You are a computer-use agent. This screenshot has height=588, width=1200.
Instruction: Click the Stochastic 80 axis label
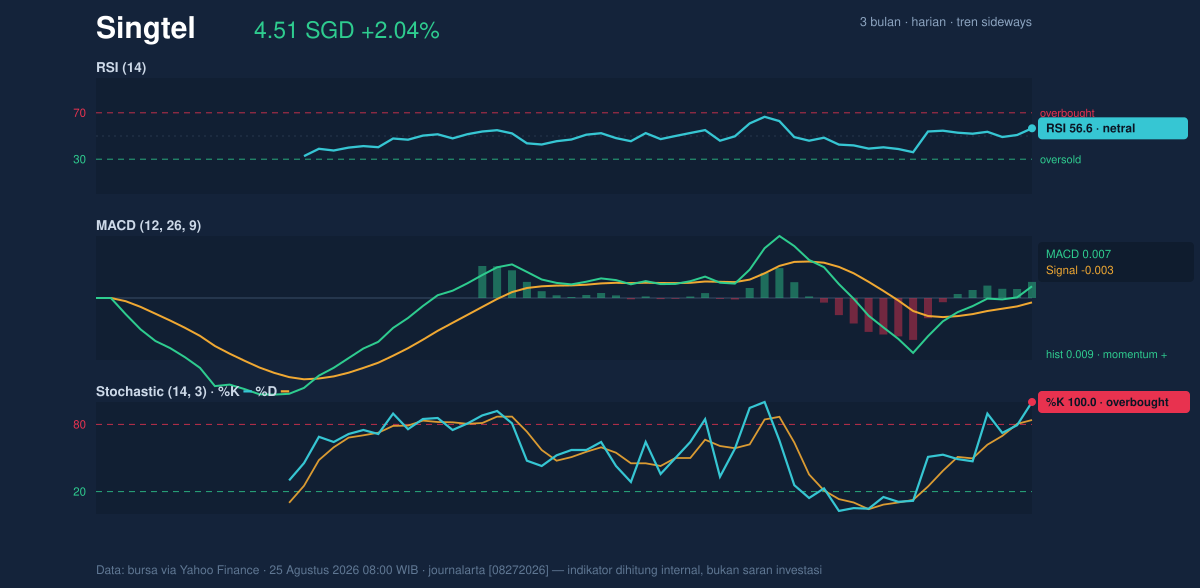(x=79, y=425)
